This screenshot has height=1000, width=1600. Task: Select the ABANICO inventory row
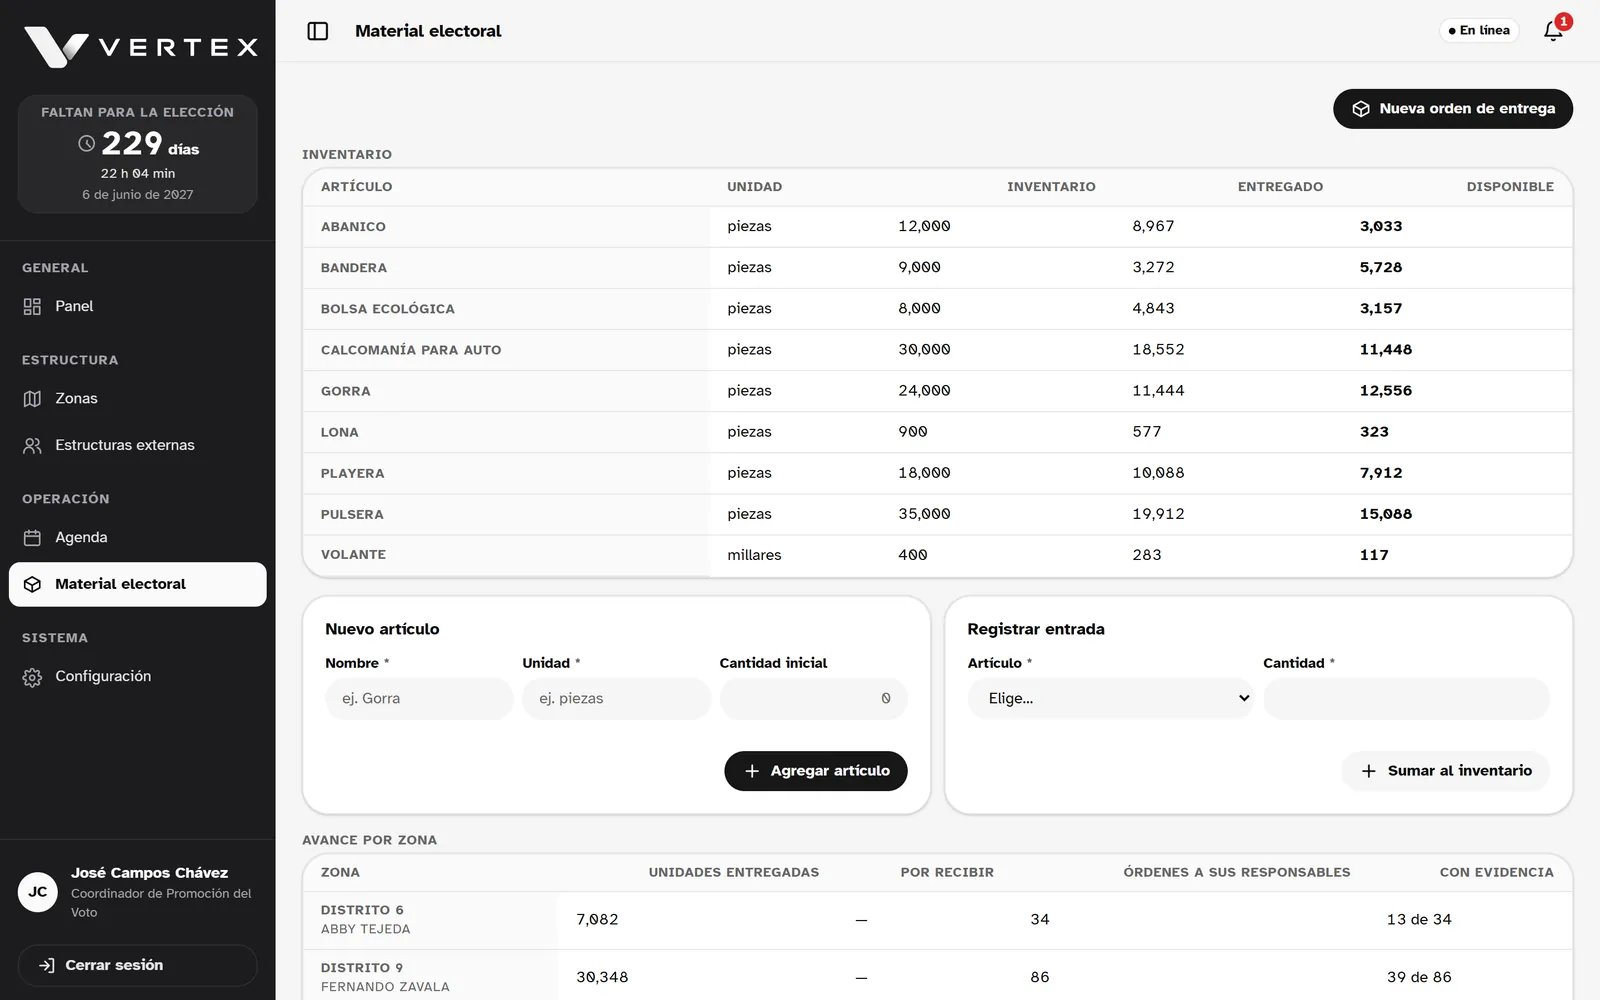click(x=937, y=226)
